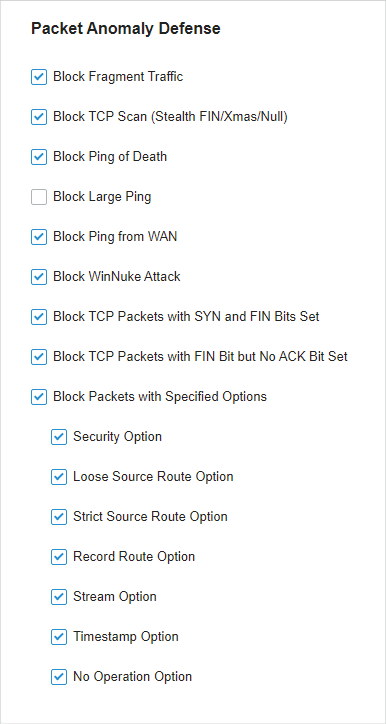Uncheck the Security Option checkbox
The image size is (386, 724).
59,437
